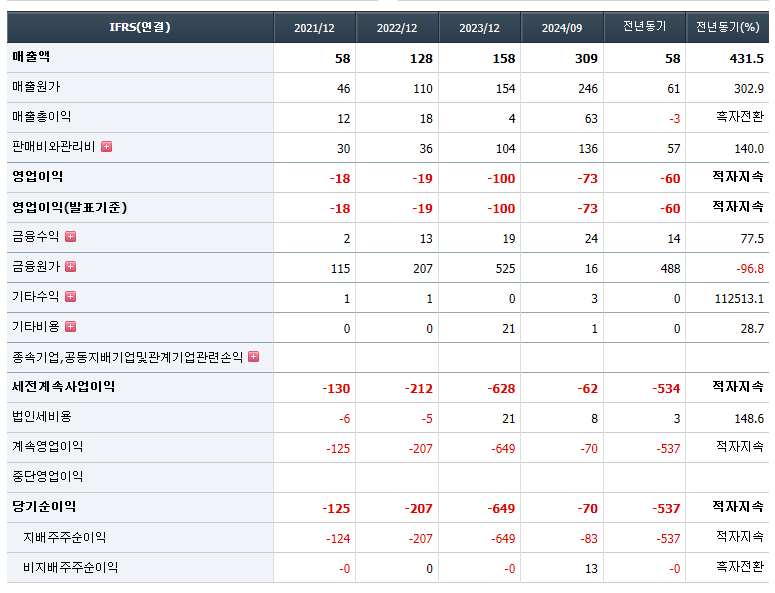Click 흑자전환 in the 매출총이익 row
Image resolution: width=775 pixels, height=593 pixels.
point(740,117)
